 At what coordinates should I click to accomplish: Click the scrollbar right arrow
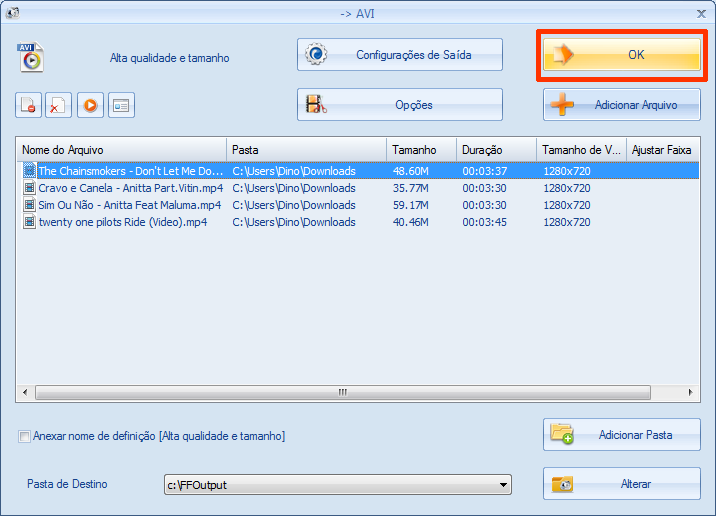(x=690, y=392)
